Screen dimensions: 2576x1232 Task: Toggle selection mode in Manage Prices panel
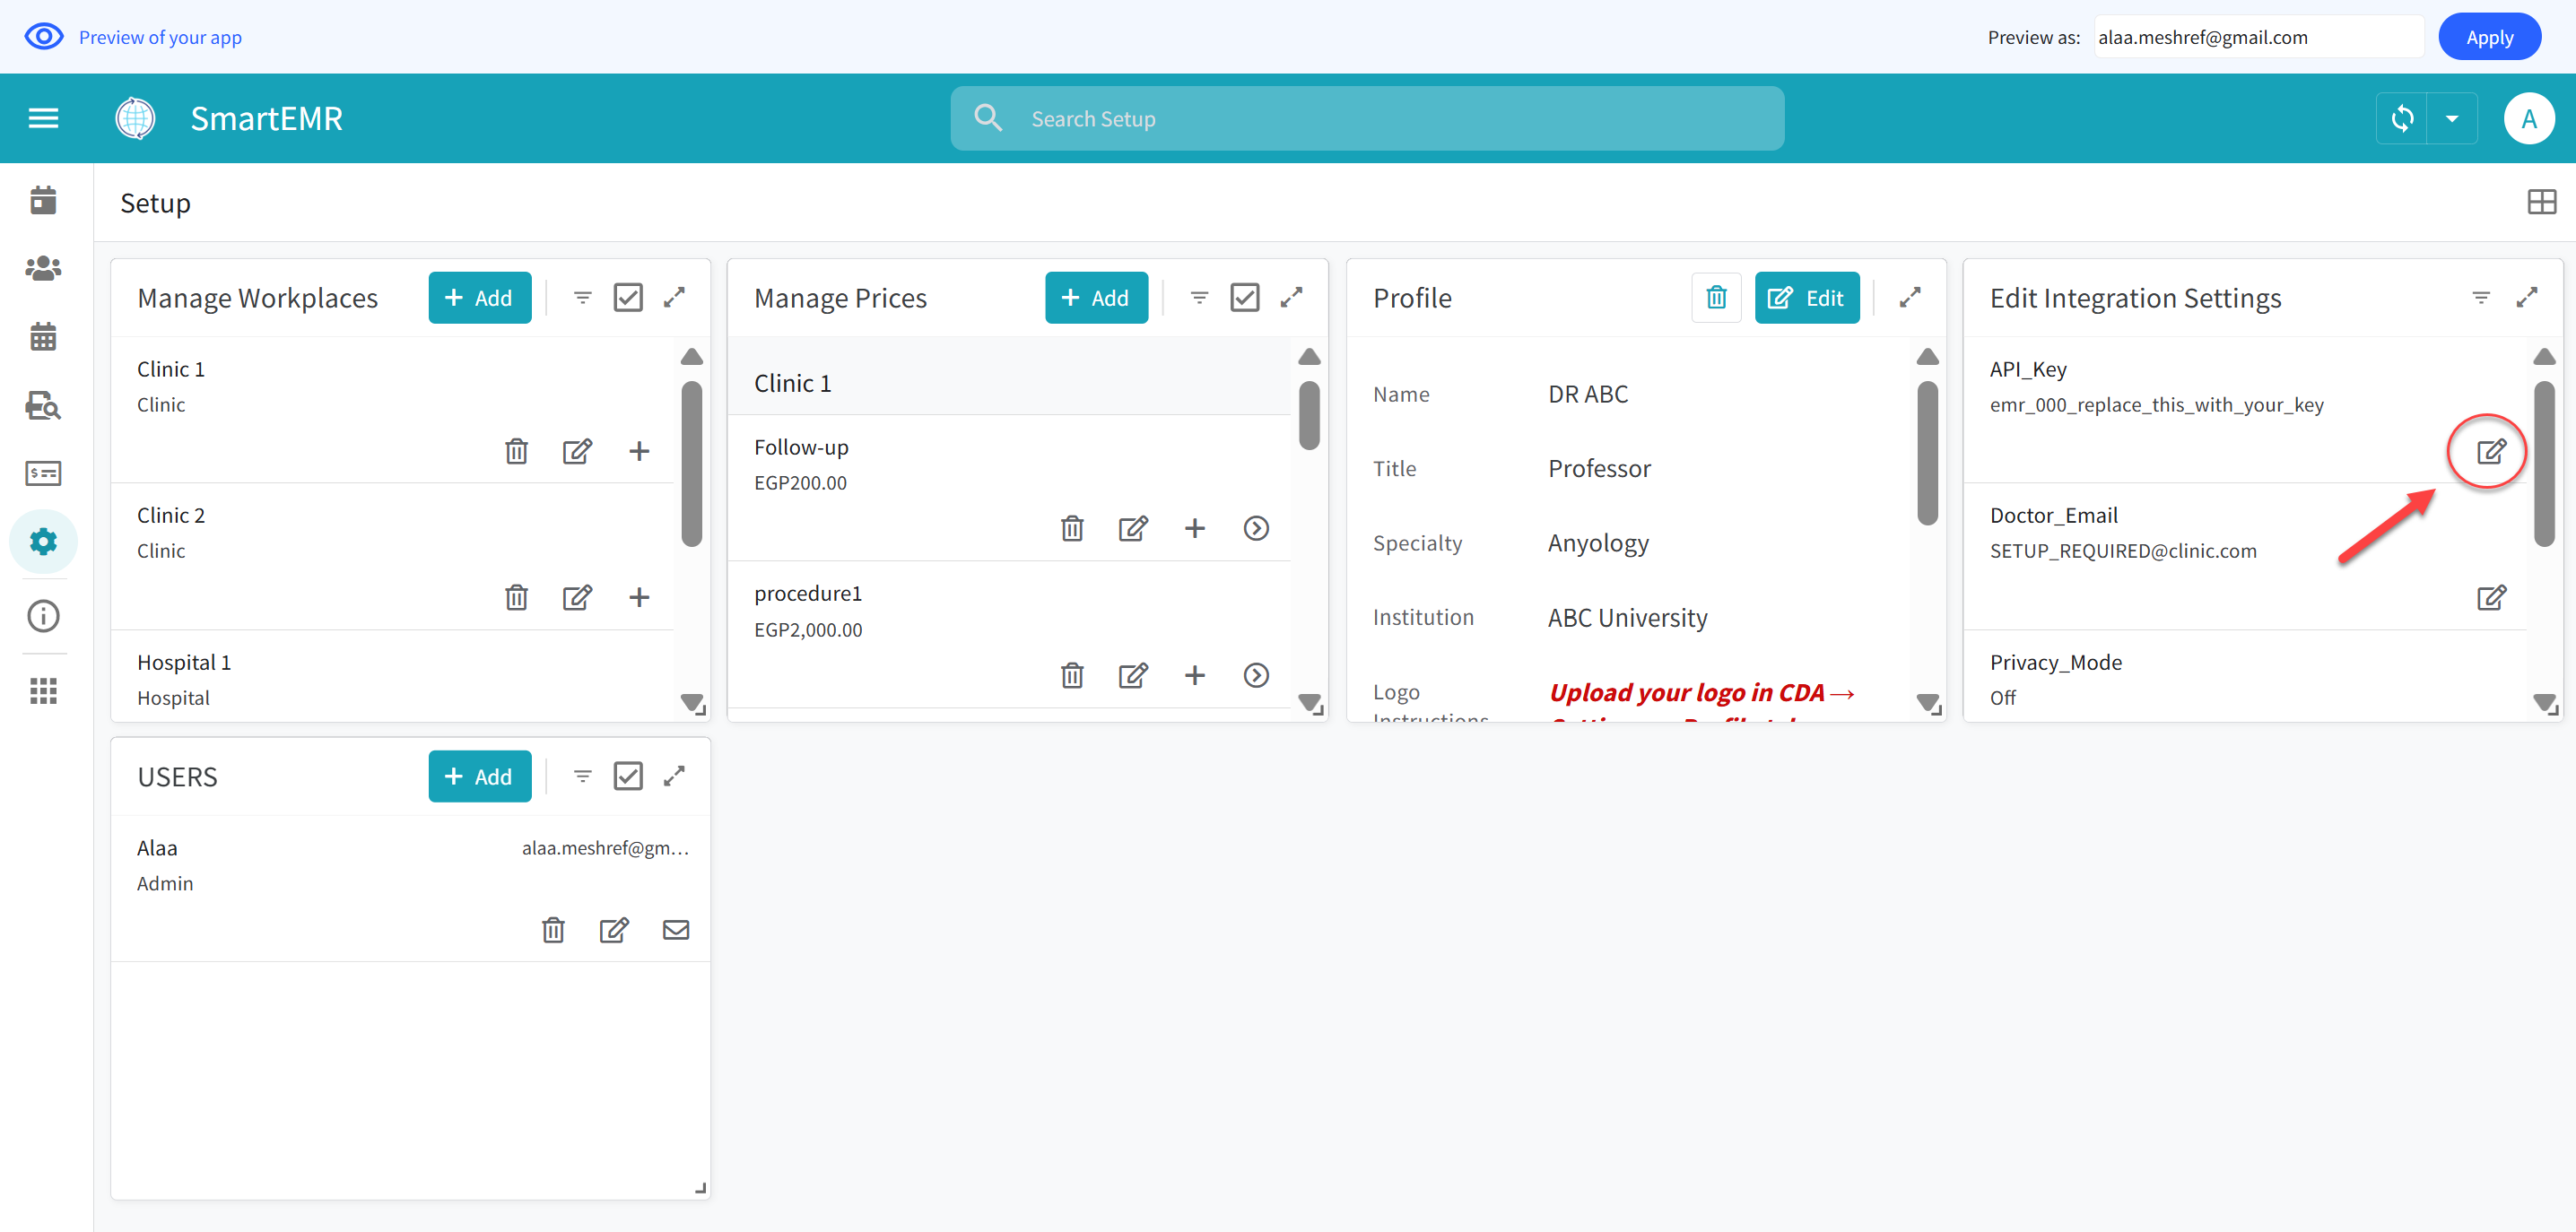pyautogui.click(x=1244, y=297)
